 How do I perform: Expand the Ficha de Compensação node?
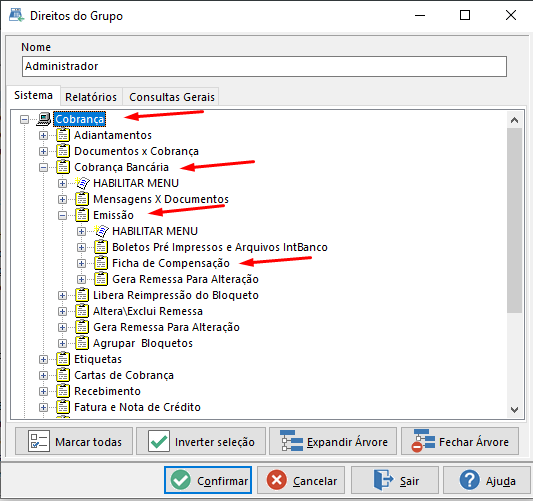81,263
